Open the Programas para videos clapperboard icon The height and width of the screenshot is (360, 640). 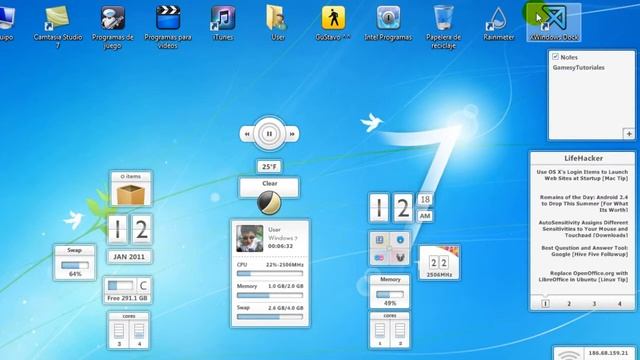168,18
